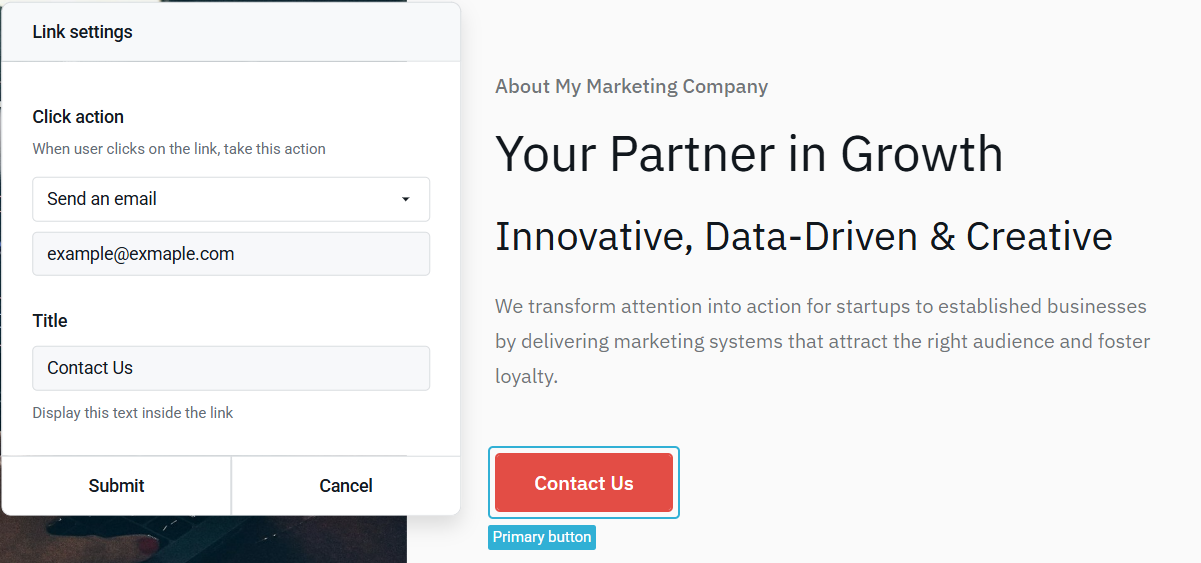Select the red Contact Us button
This screenshot has height=563, width=1201.
(584, 483)
